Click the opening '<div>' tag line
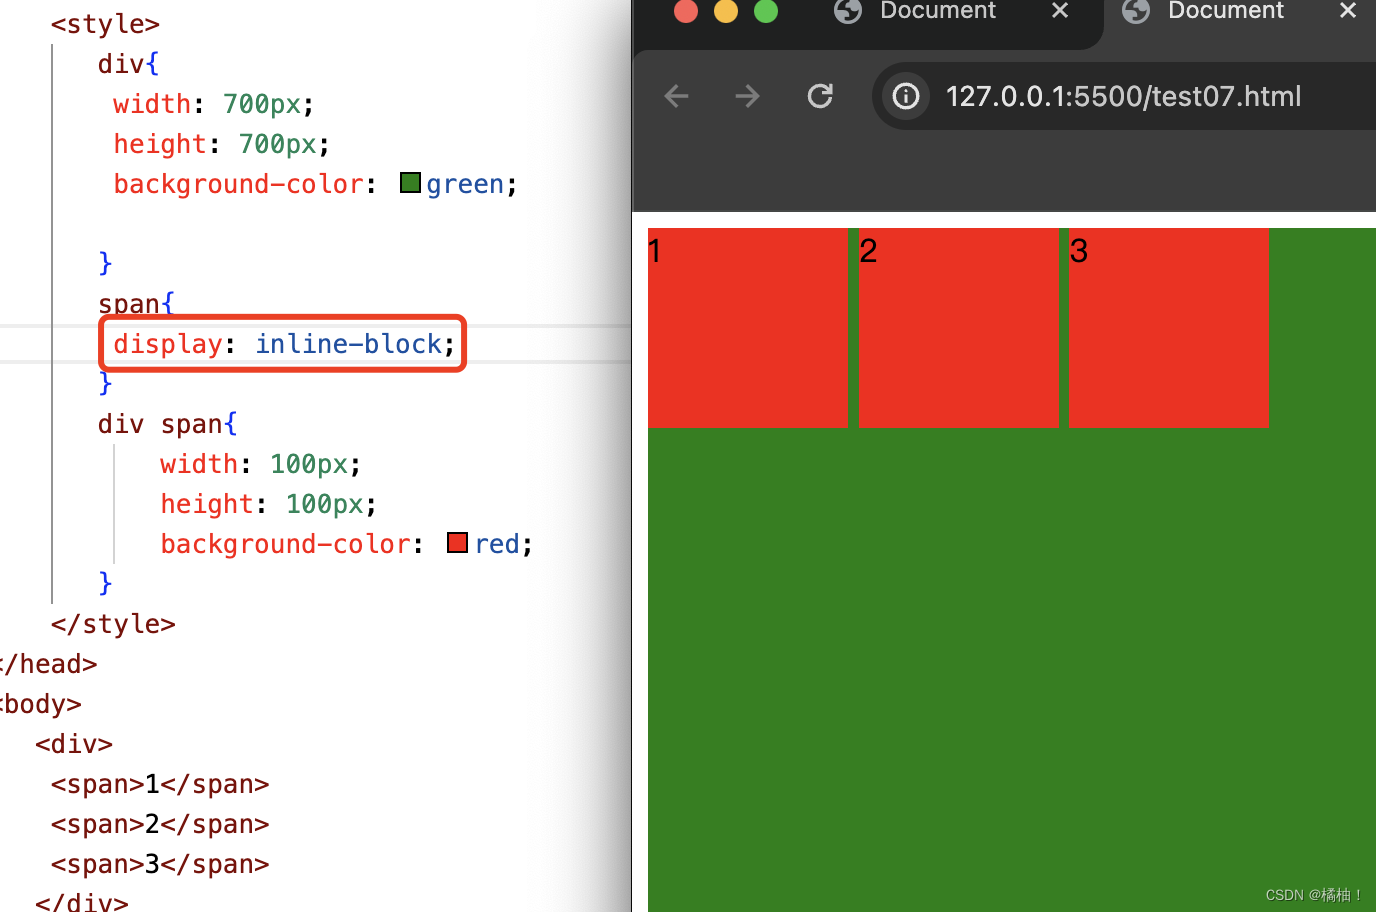This screenshot has height=912, width=1376. pyautogui.click(x=74, y=744)
